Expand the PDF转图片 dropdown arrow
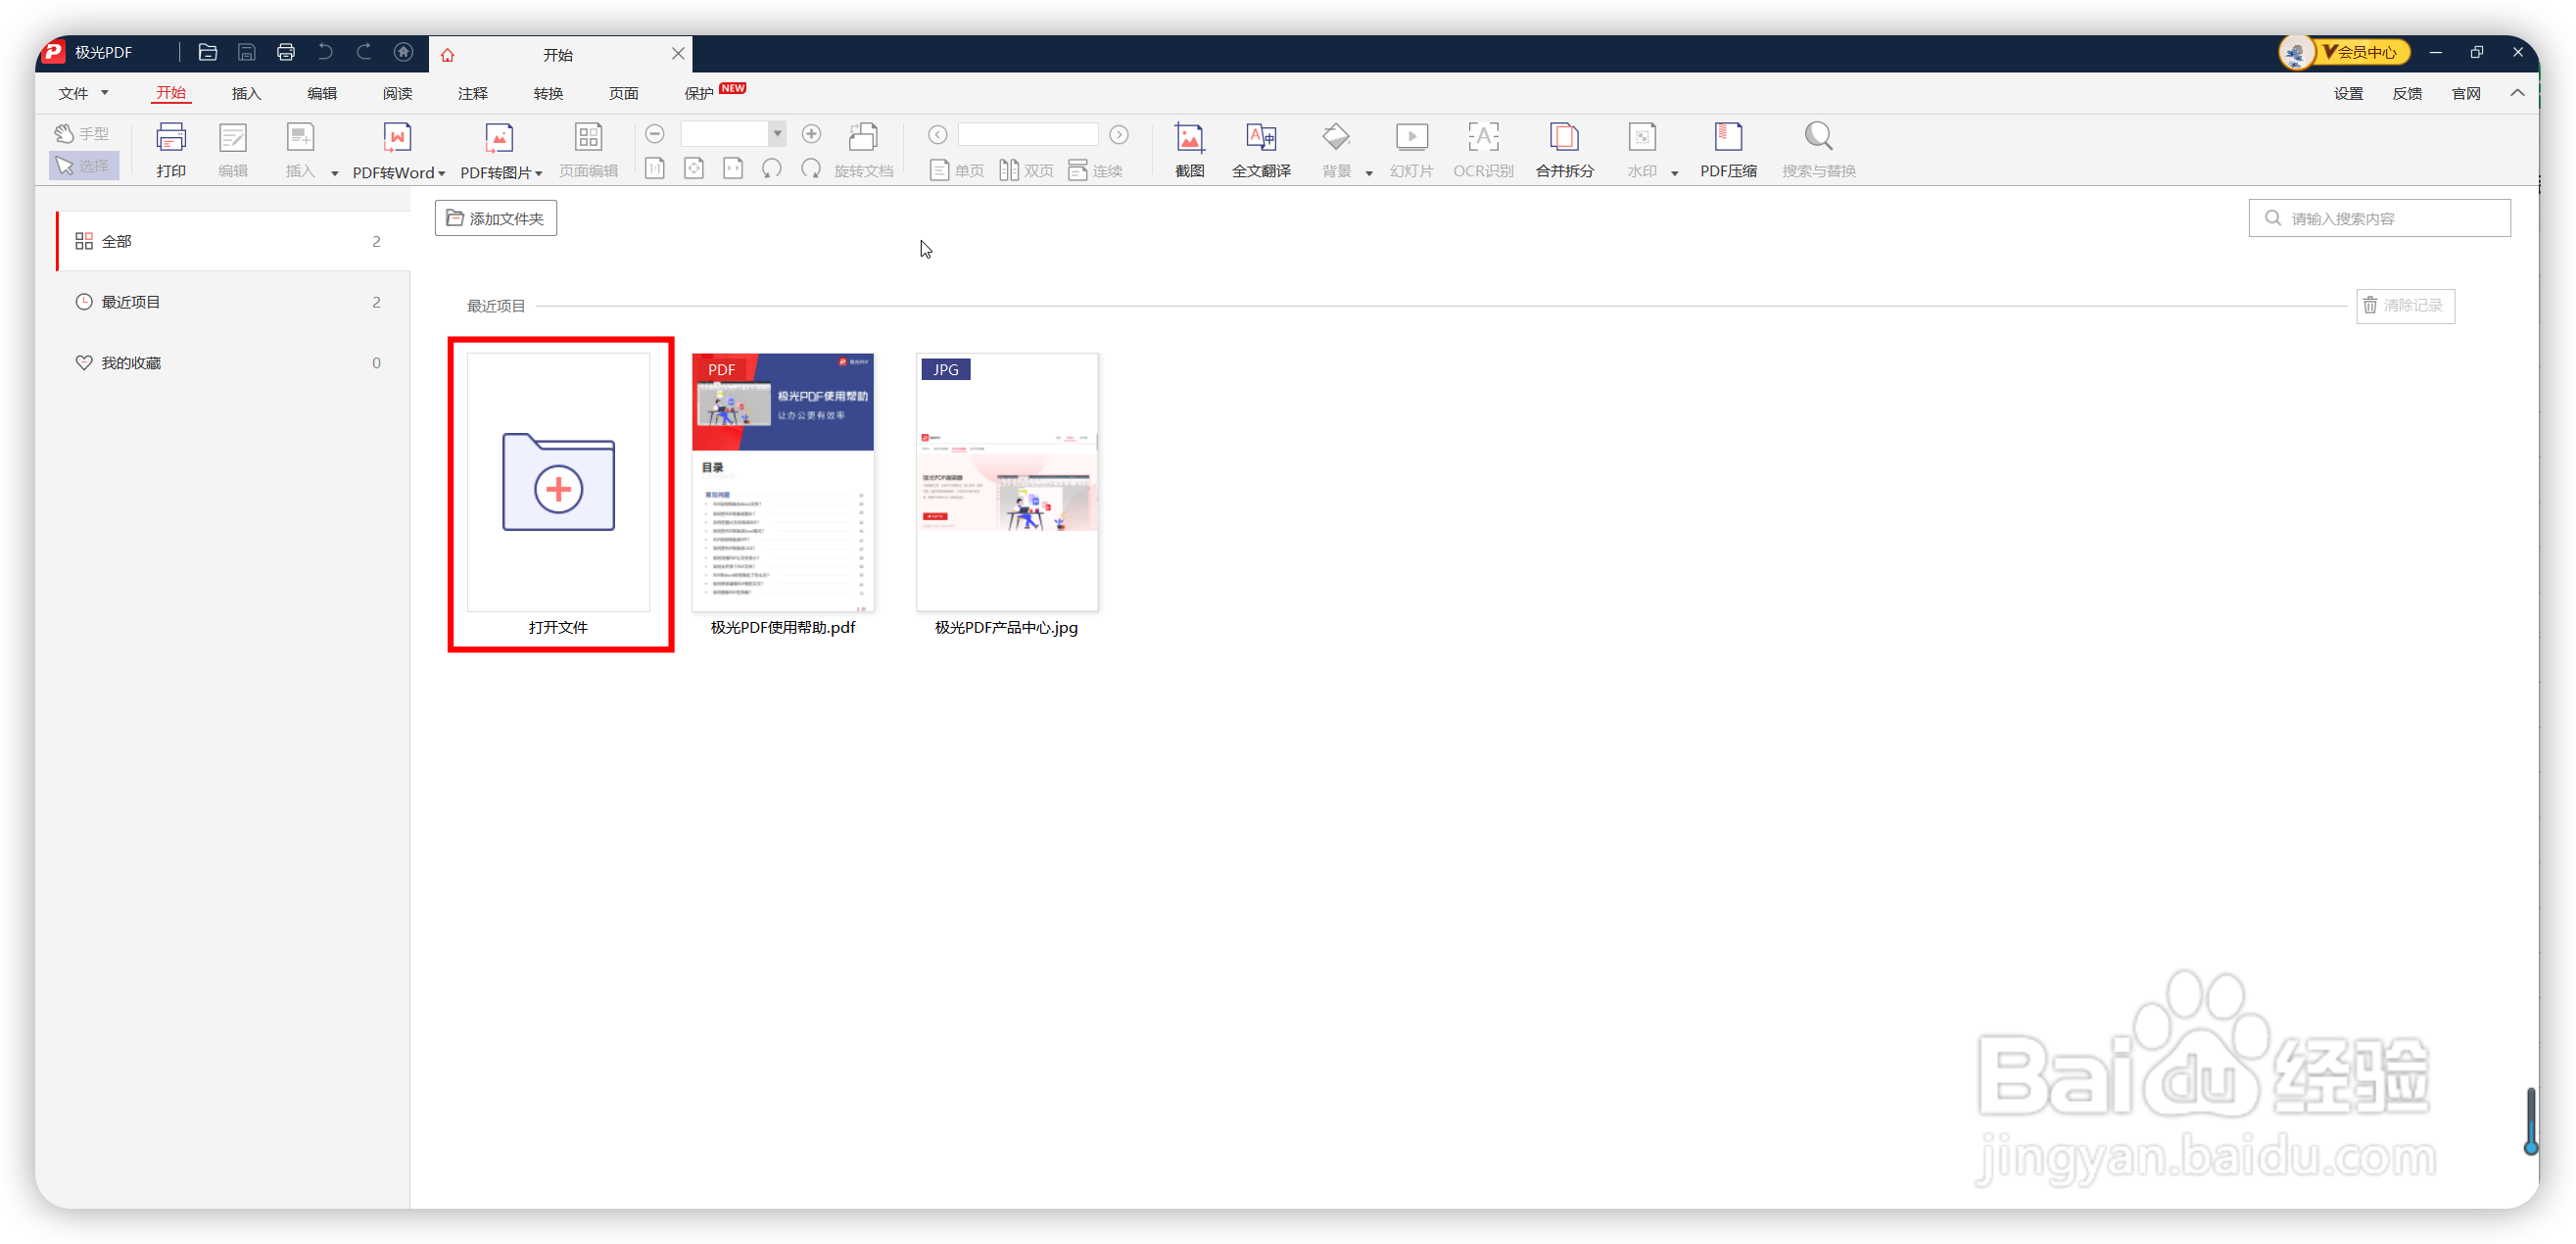 pyautogui.click(x=539, y=174)
